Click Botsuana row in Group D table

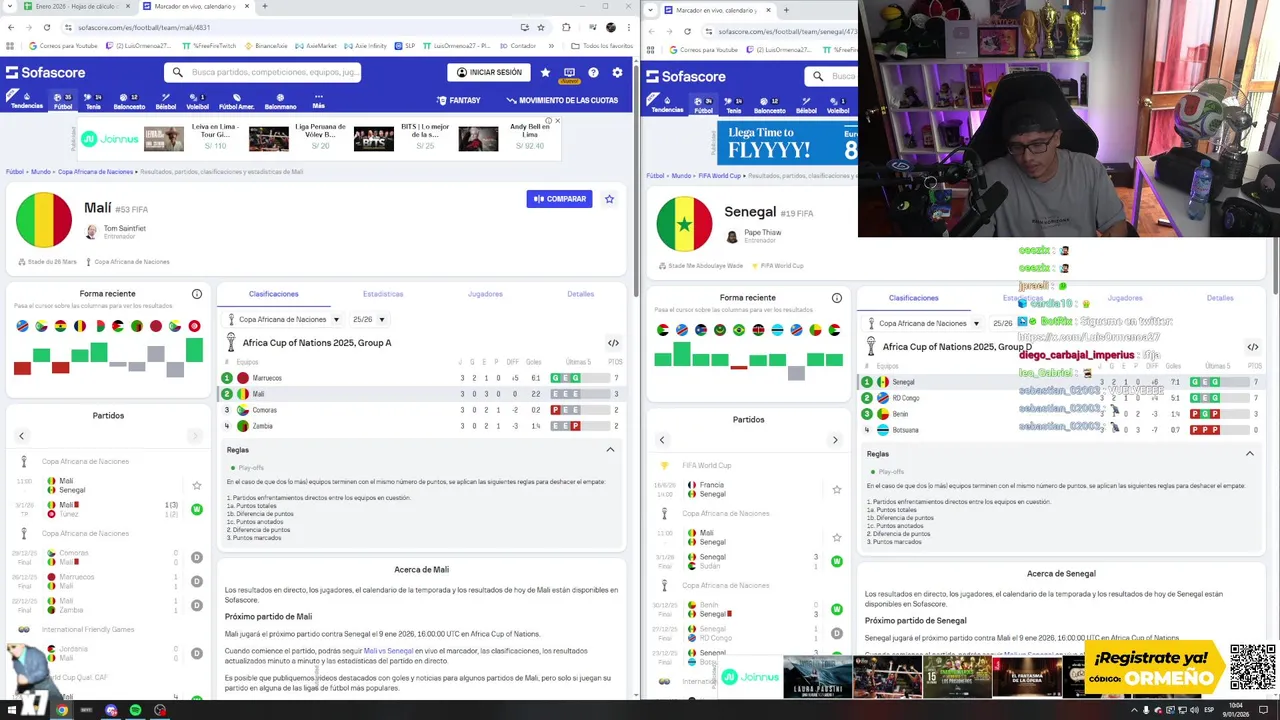[x=1062, y=430]
